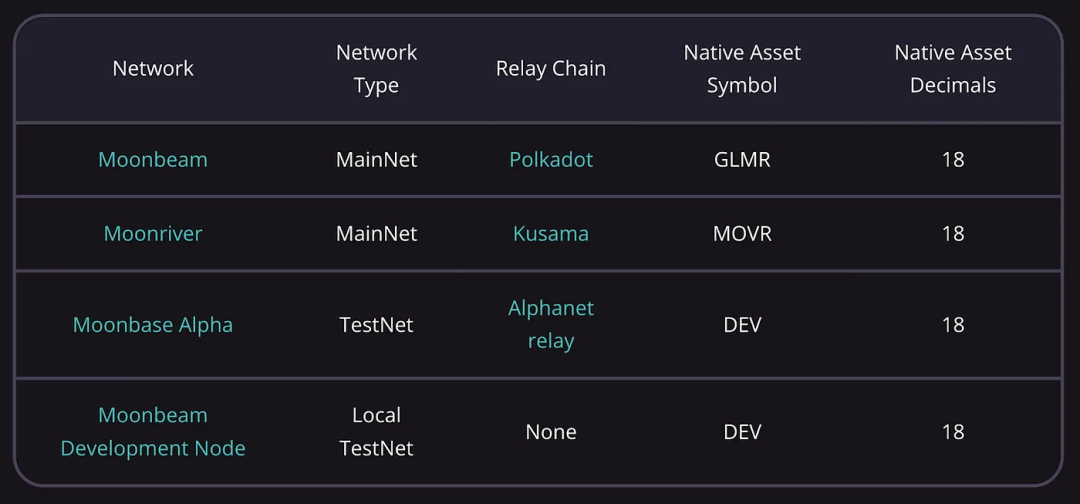Open the Moonbase Alpha link
The image size is (1080, 504).
tap(153, 324)
